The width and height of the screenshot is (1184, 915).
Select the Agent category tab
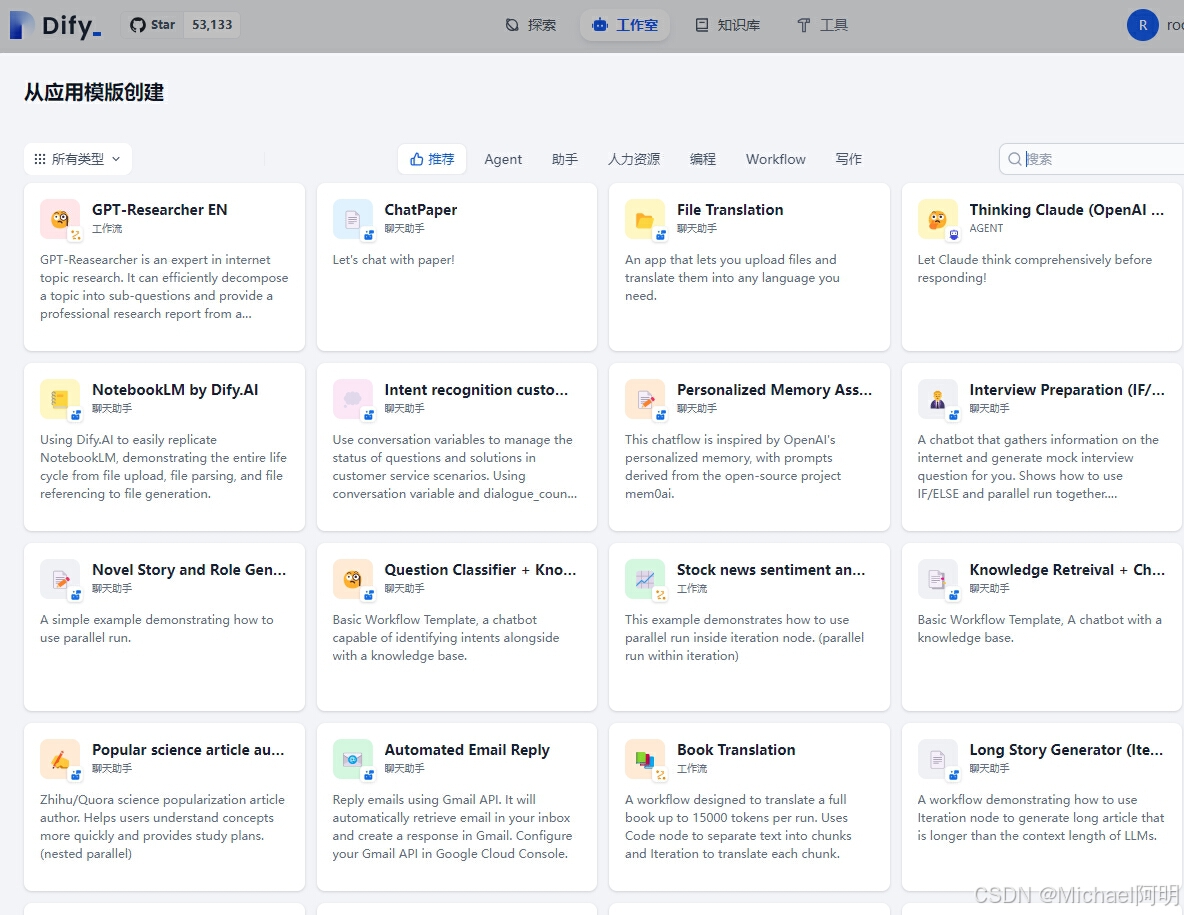click(503, 159)
